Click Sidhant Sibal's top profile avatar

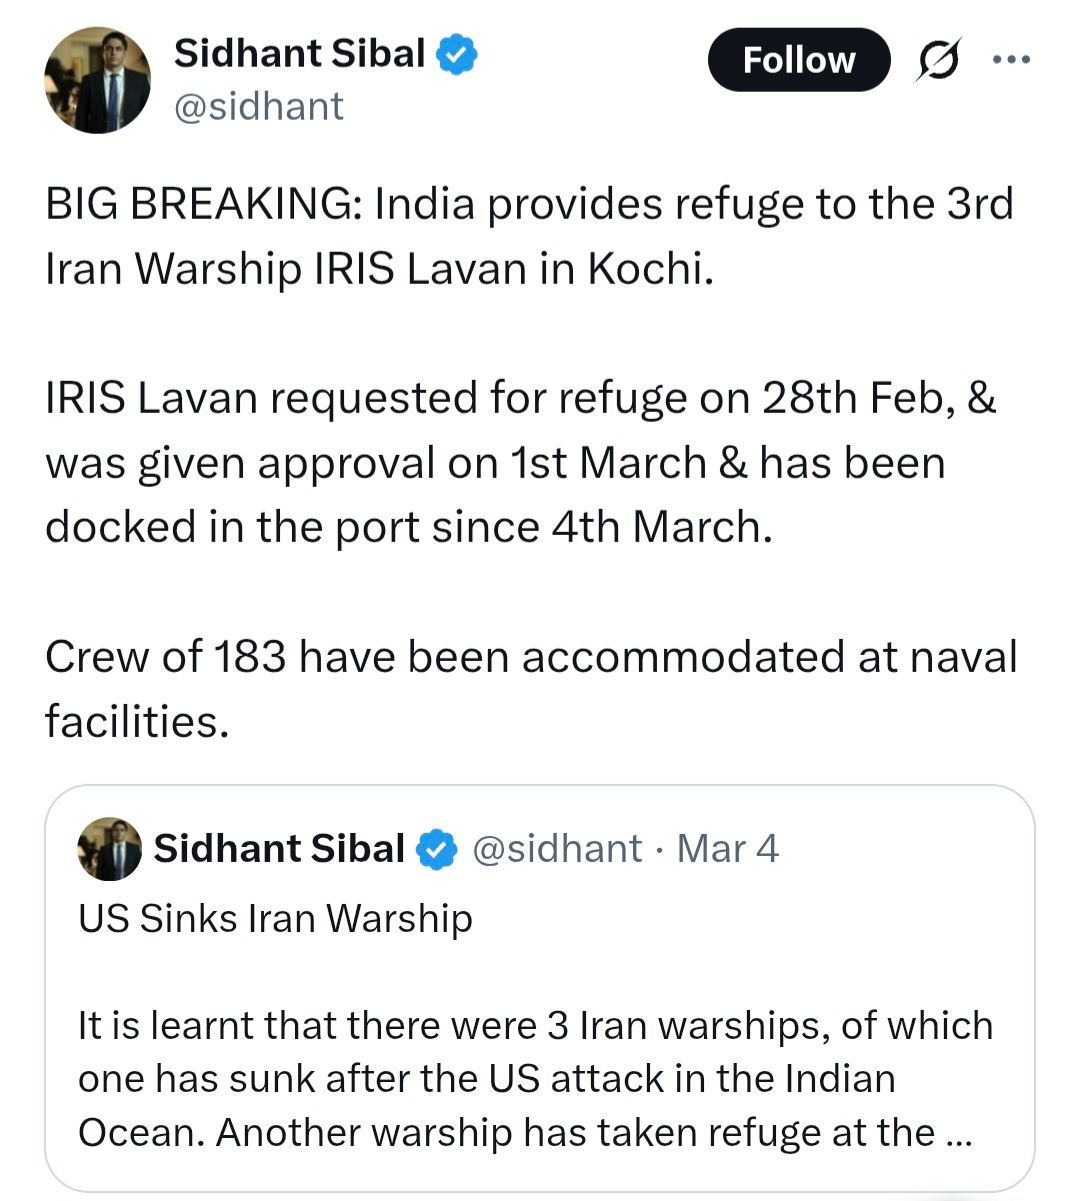[x=97, y=81]
